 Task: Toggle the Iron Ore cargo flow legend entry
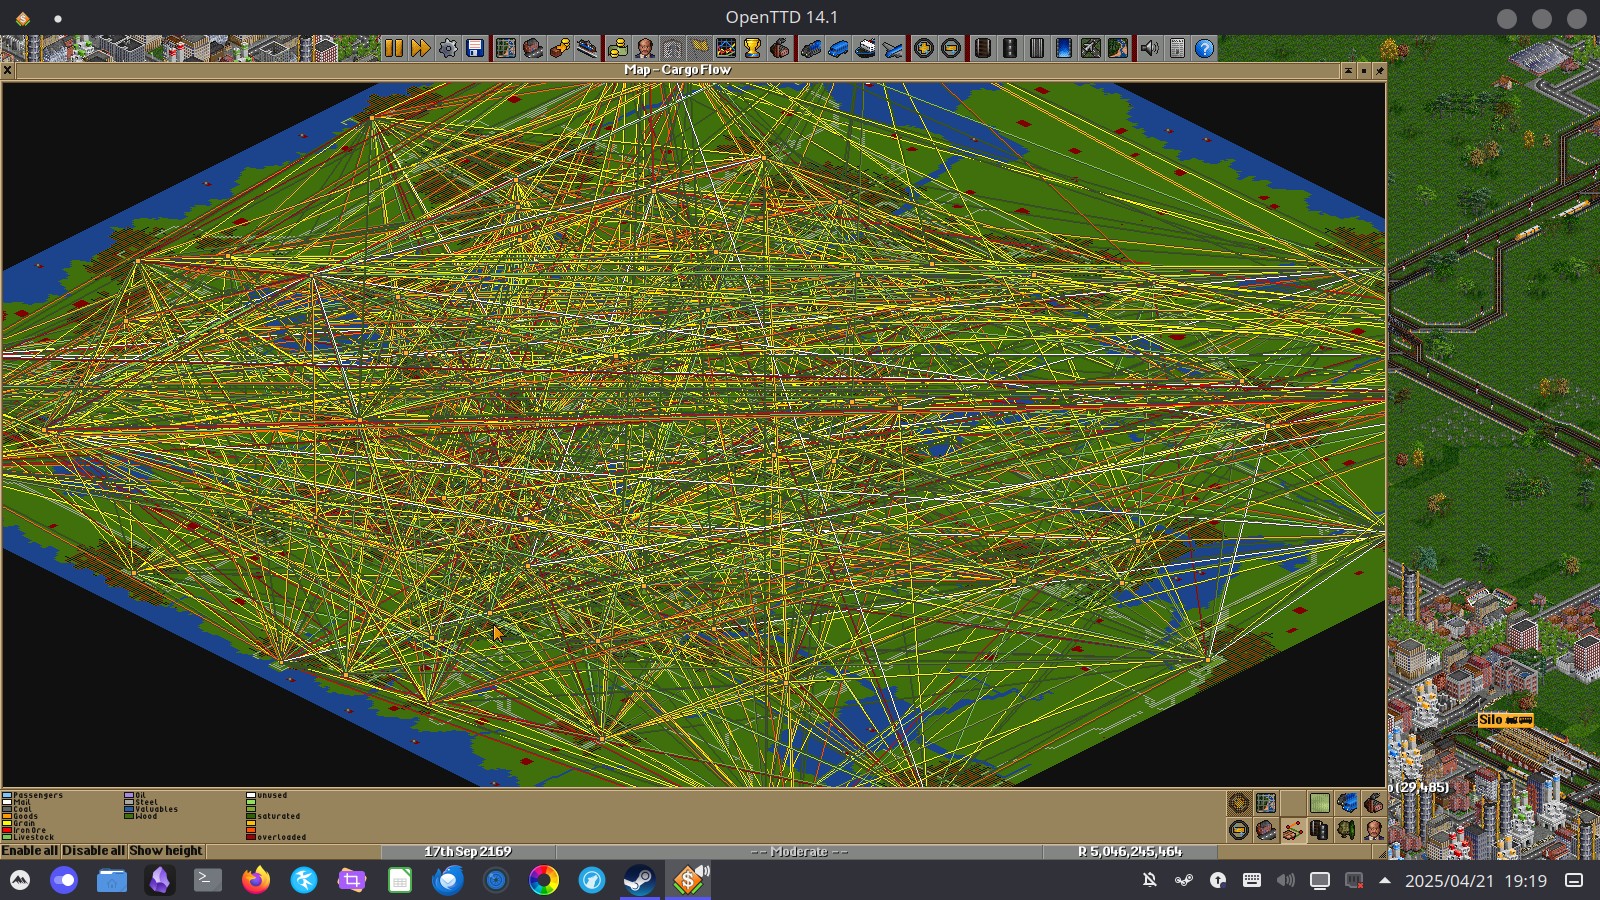(x=30, y=830)
